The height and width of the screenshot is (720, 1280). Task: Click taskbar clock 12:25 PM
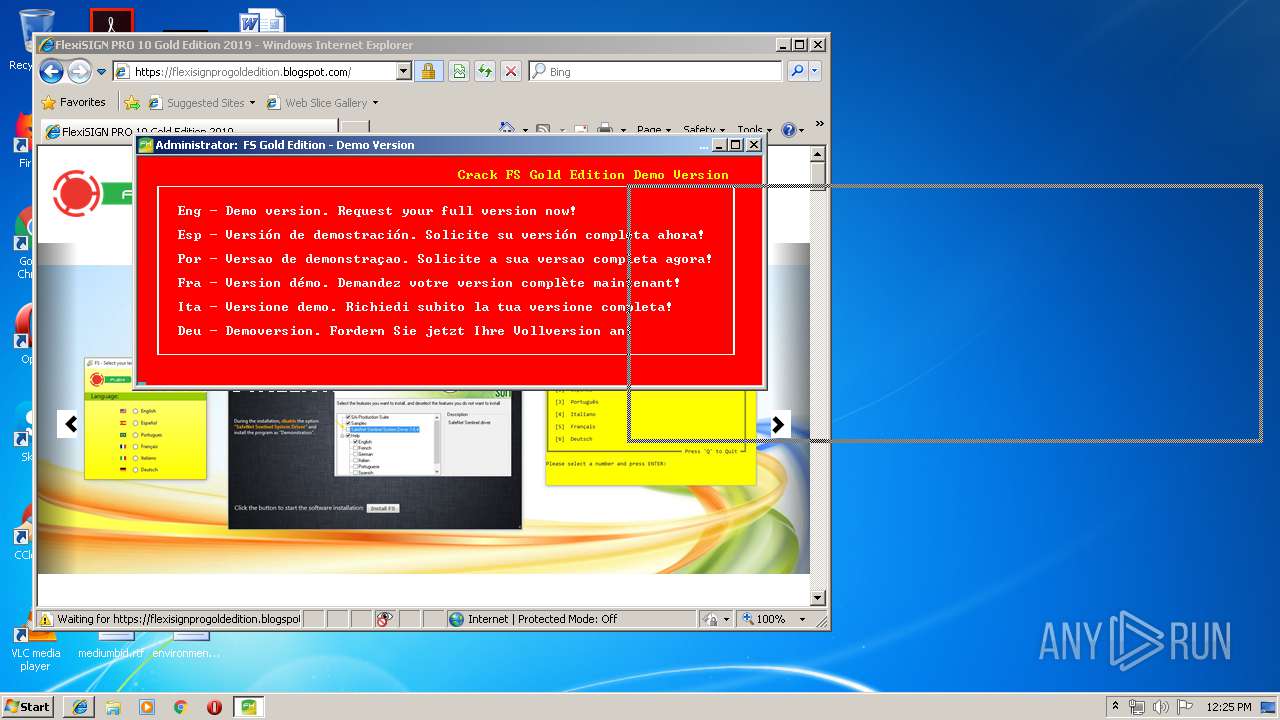[x=1229, y=707]
